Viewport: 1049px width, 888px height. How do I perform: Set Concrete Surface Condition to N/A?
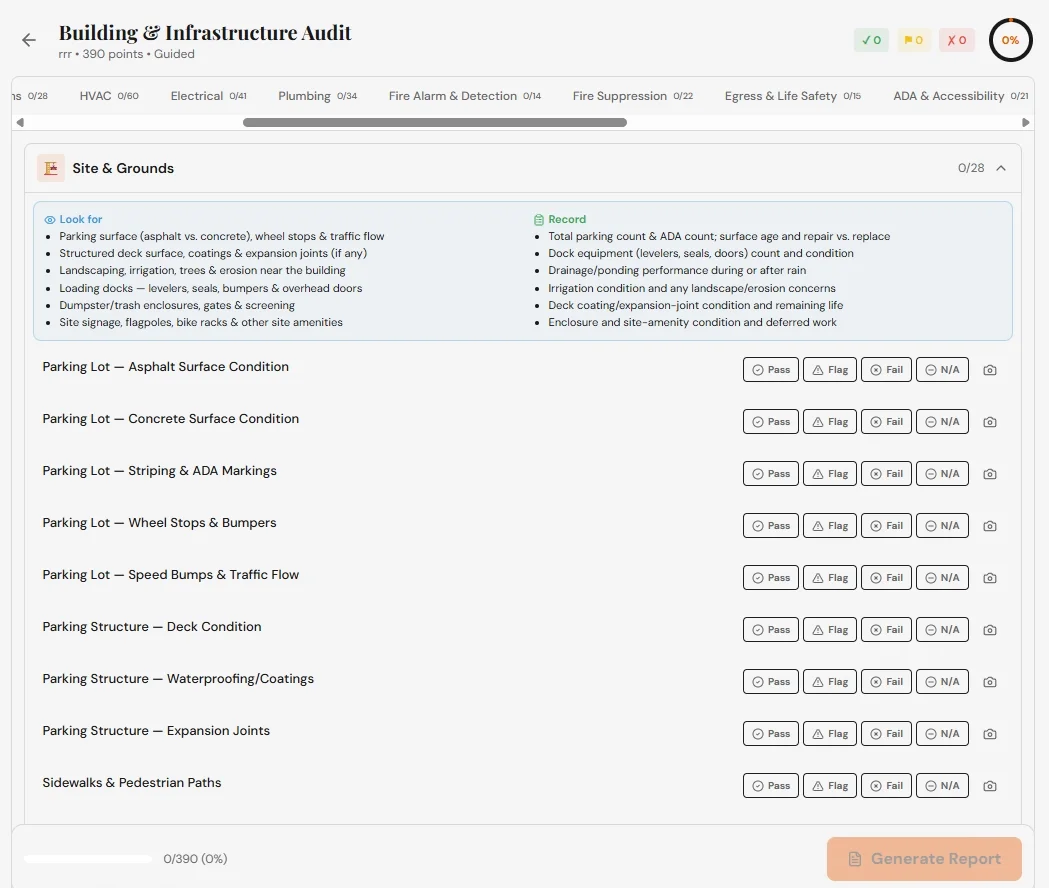[x=942, y=422]
